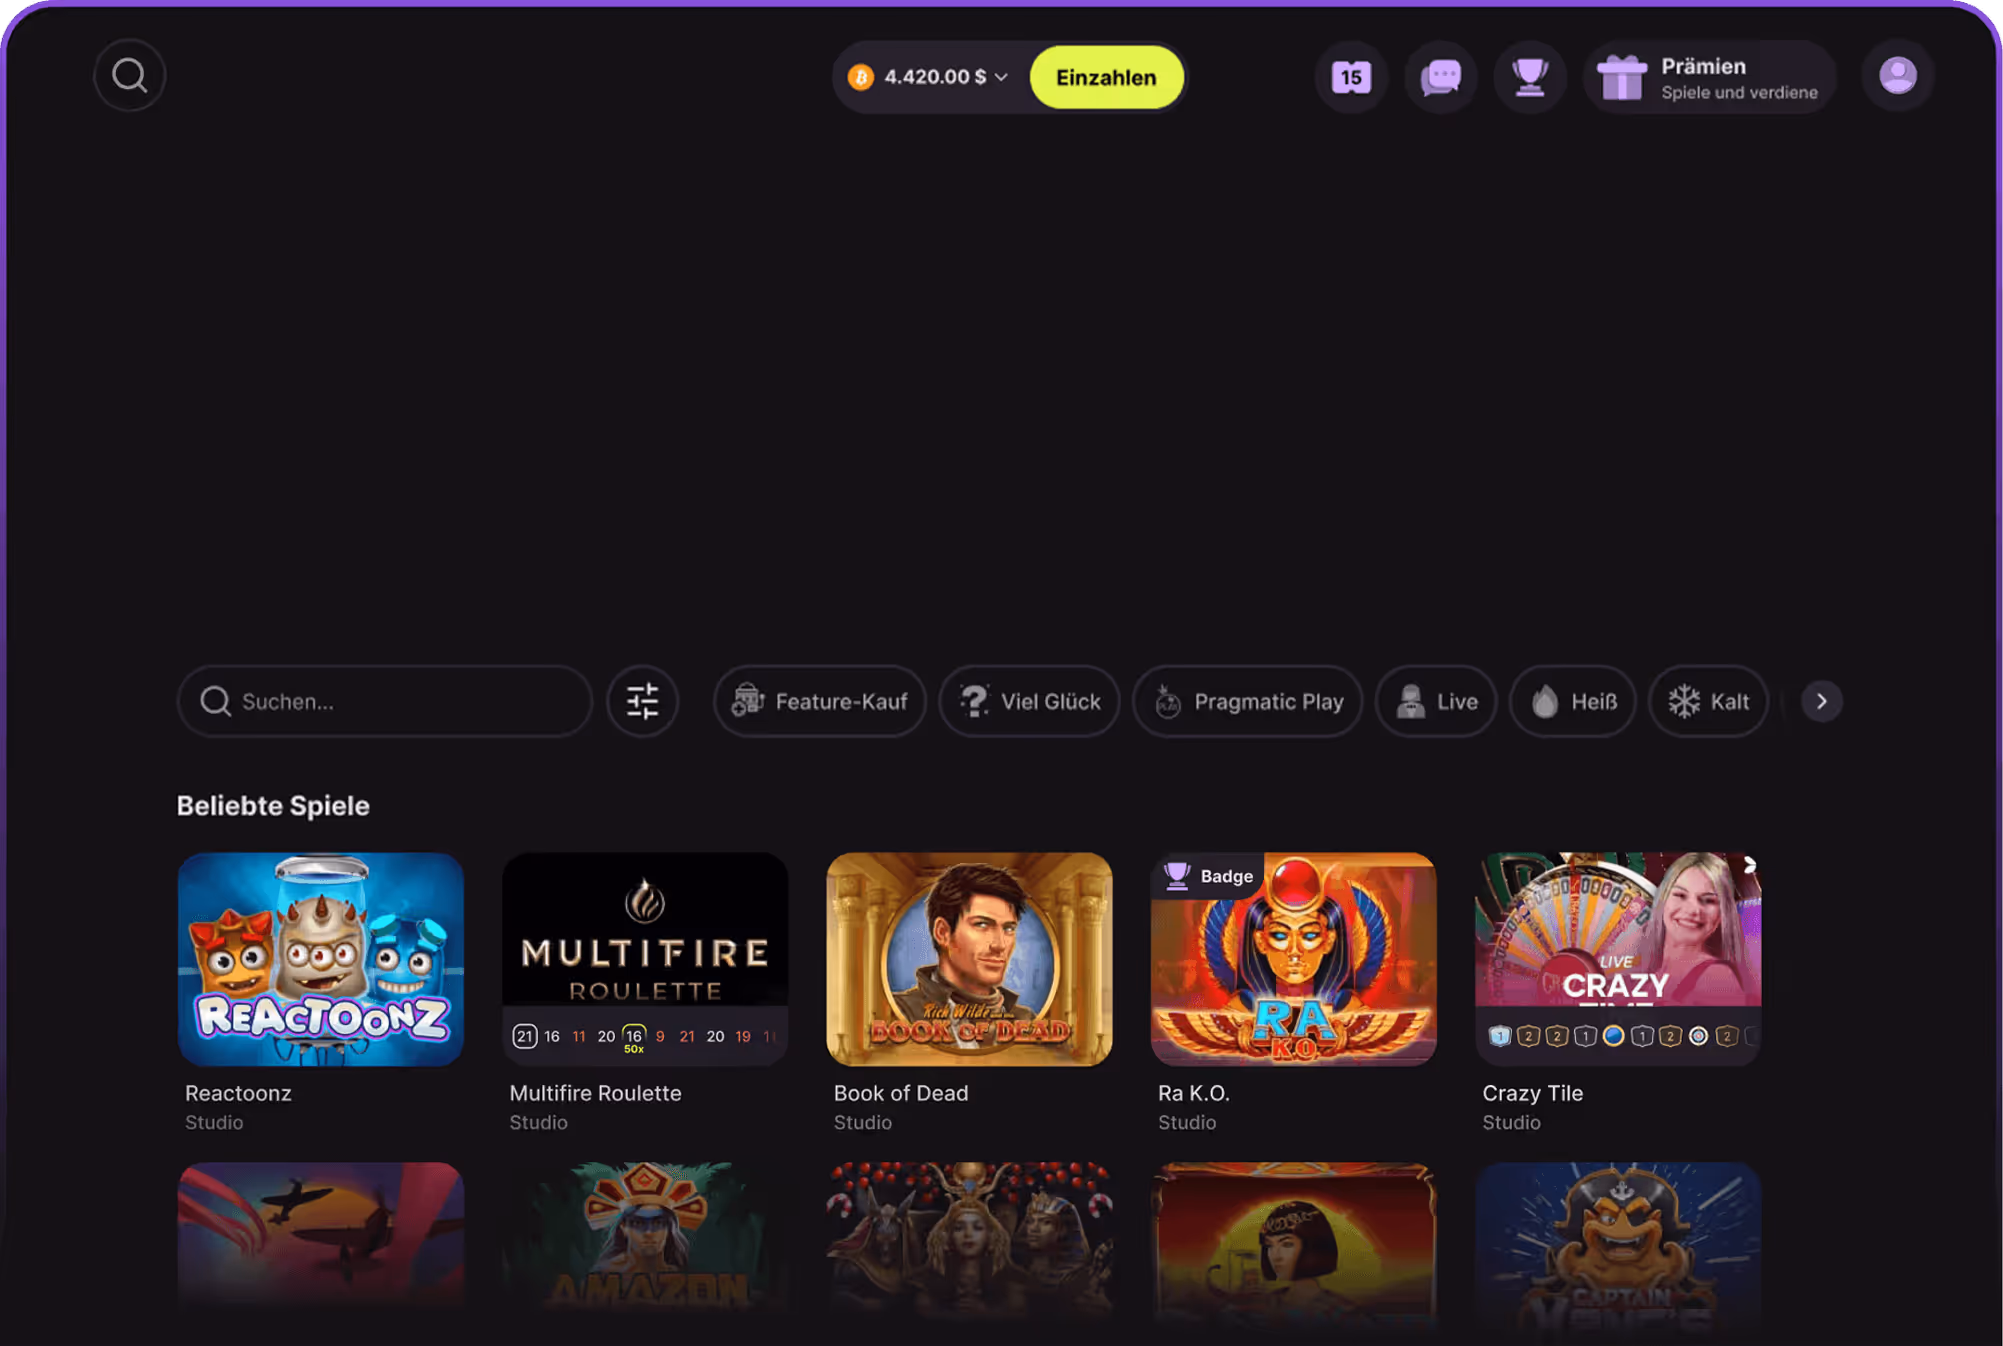Image resolution: width=2003 pixels, height=1346 pixels.
Task: Click into the Suchen search field
Action: [385, 701]
